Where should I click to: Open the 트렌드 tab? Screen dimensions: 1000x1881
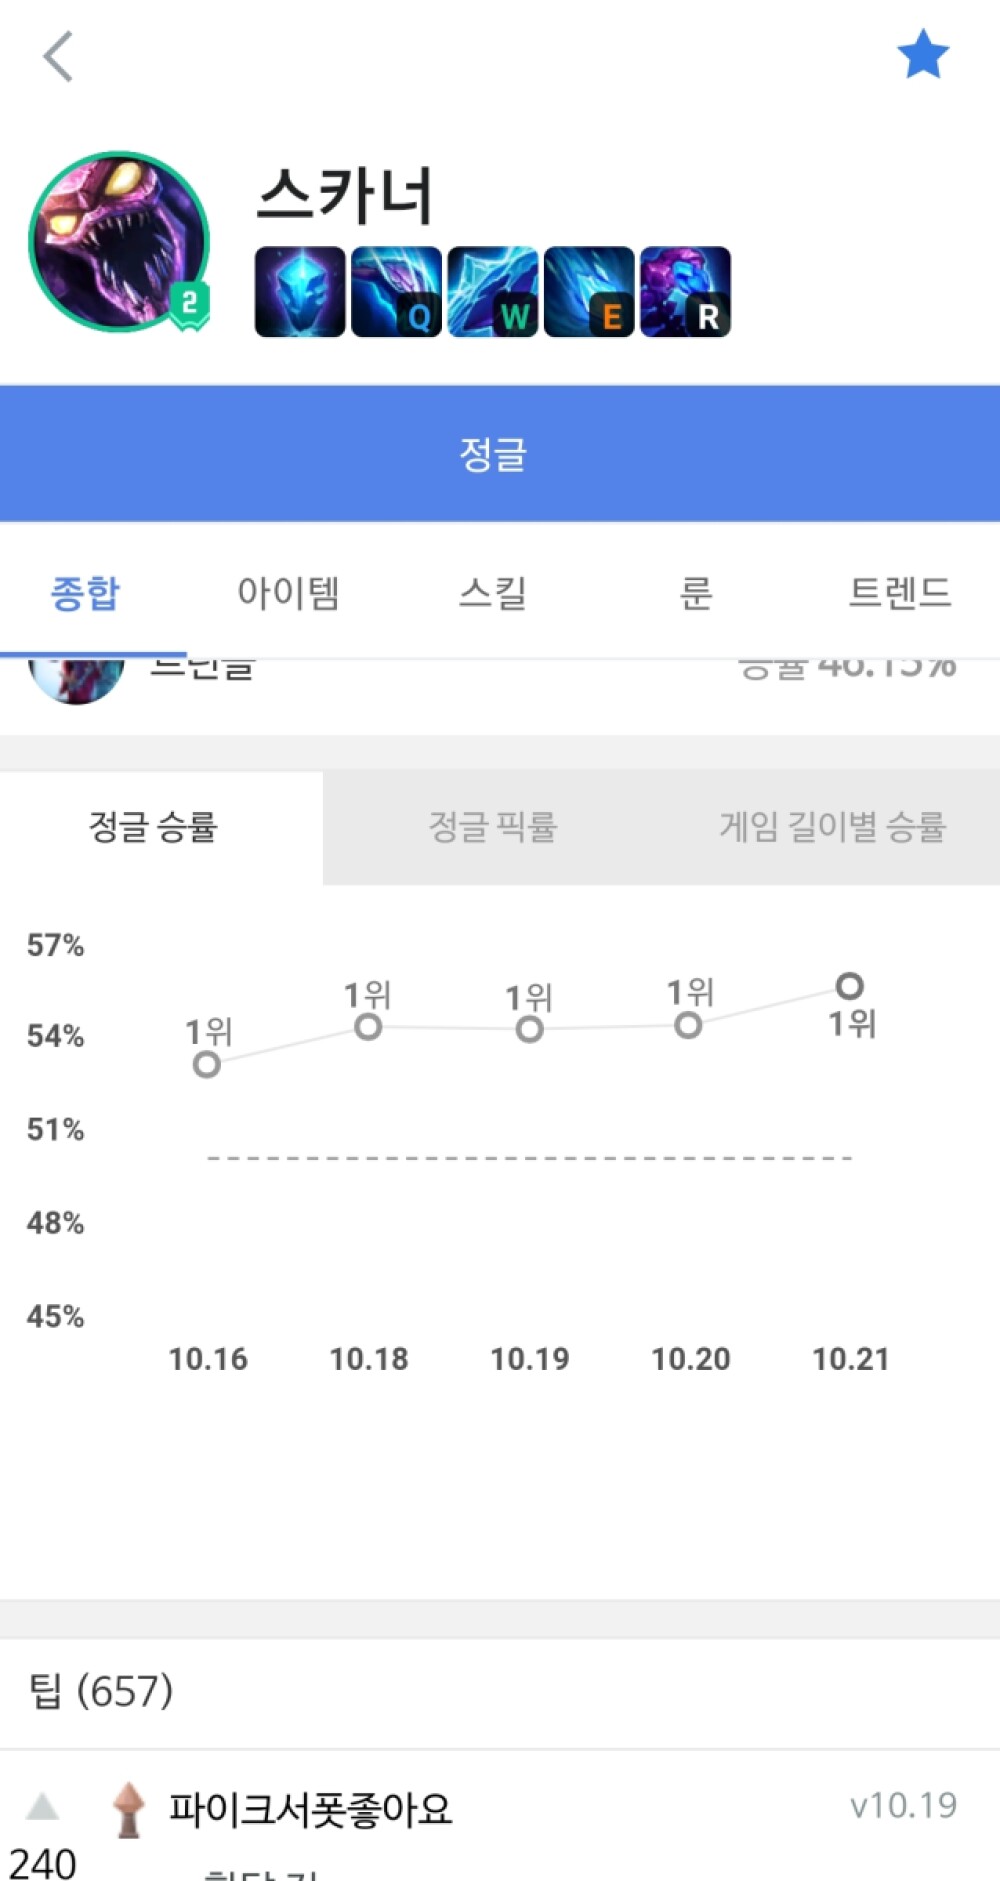tap(899, 593)
